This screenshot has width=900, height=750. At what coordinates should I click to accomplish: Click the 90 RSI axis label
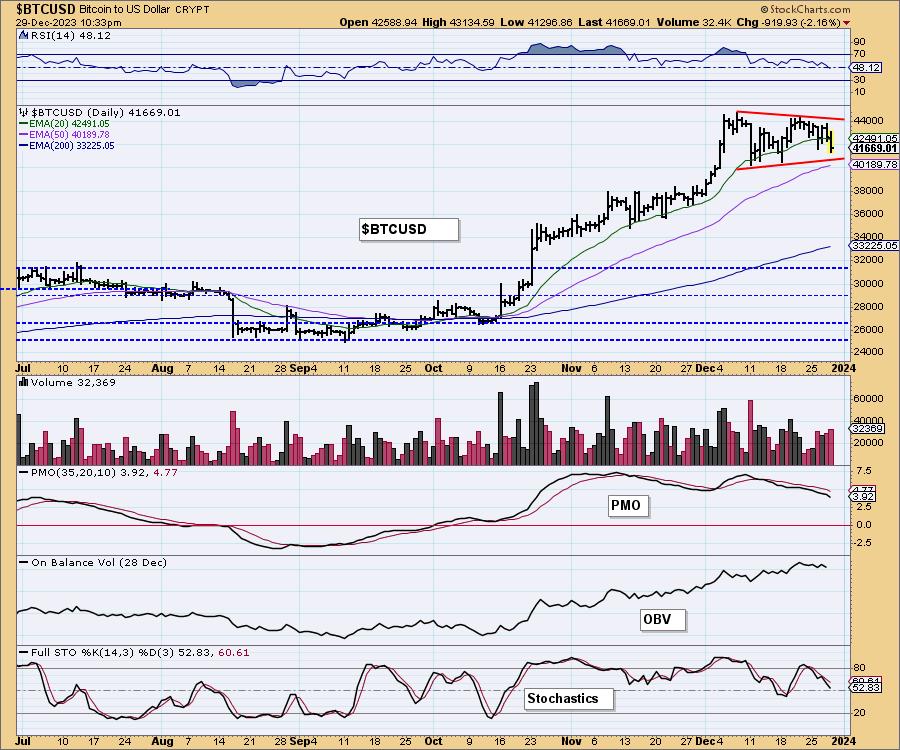(x=860, y=41)
